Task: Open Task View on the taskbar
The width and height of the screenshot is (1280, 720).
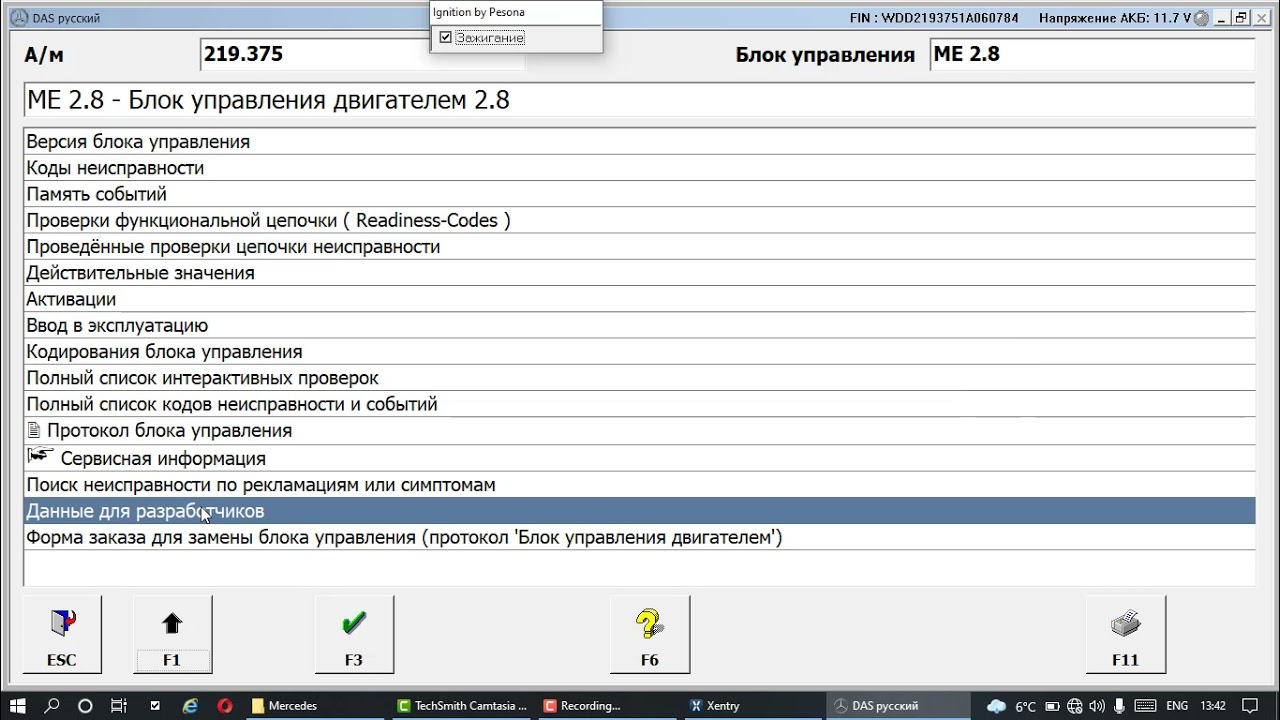Action: (x=118, y=705)
